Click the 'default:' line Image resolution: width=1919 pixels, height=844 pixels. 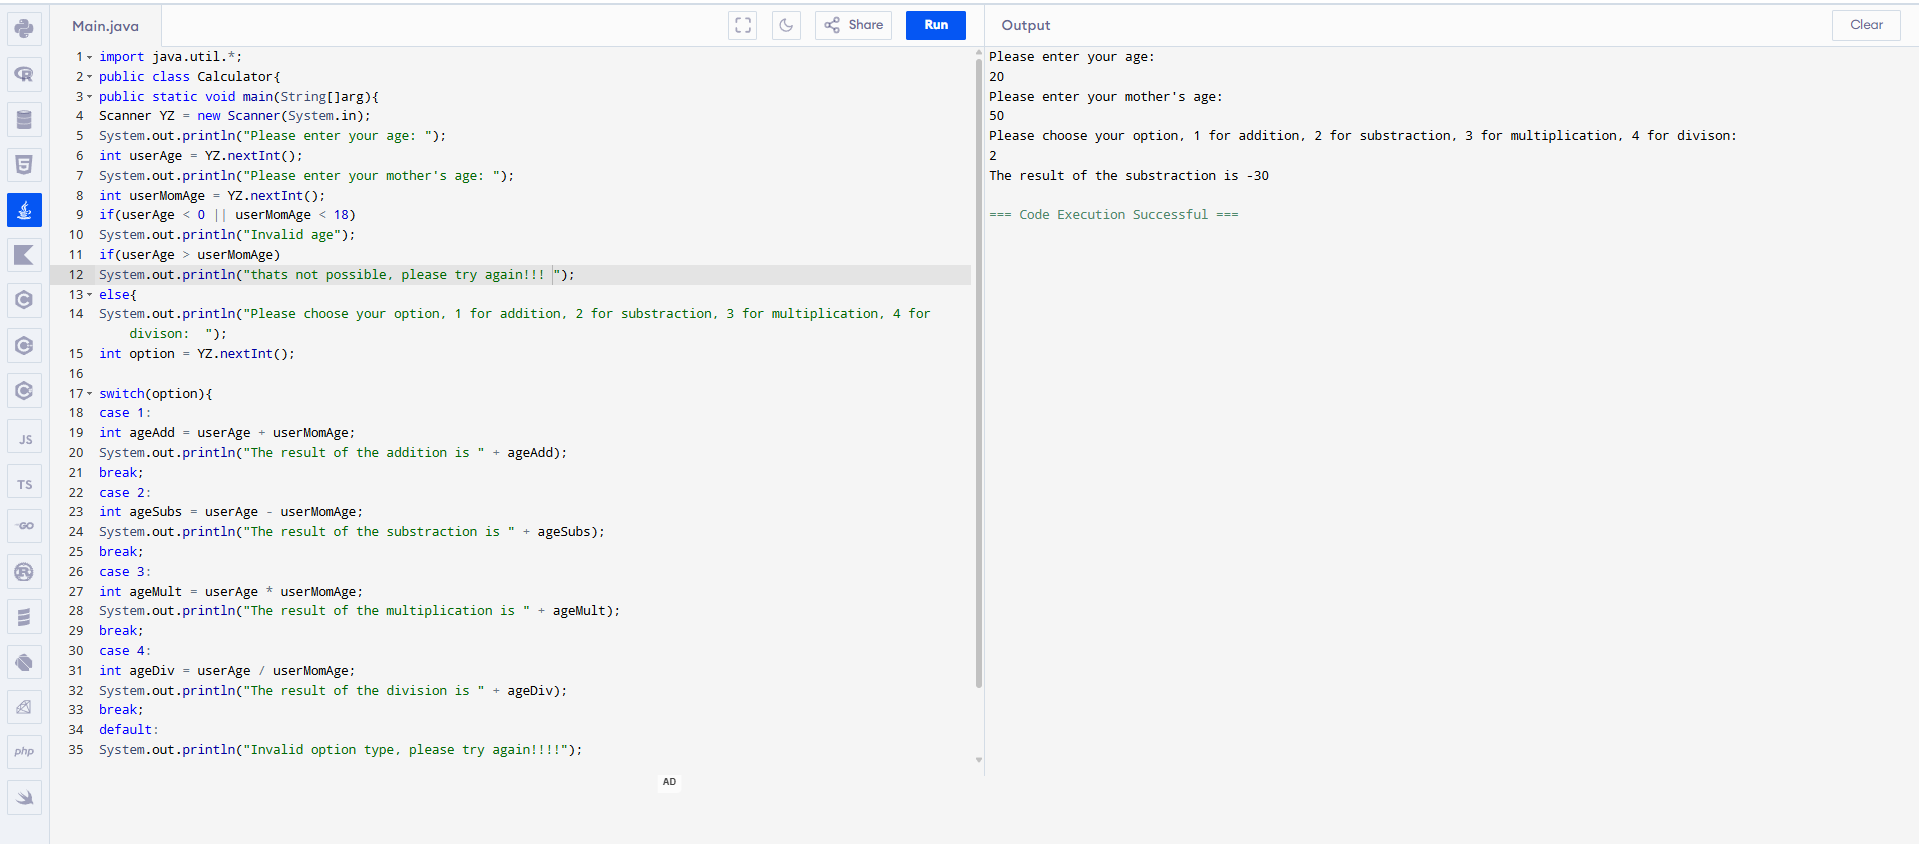pos(128,730)
